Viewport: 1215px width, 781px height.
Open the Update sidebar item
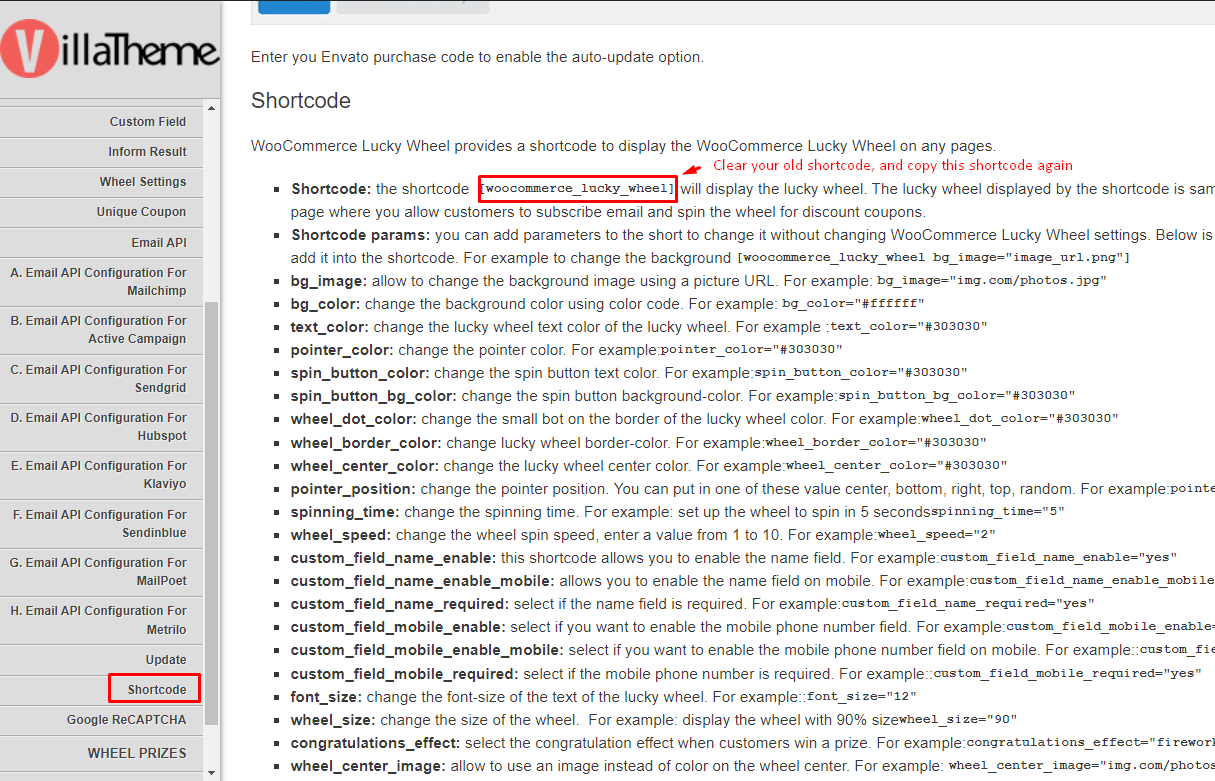[x=101, y=660]
